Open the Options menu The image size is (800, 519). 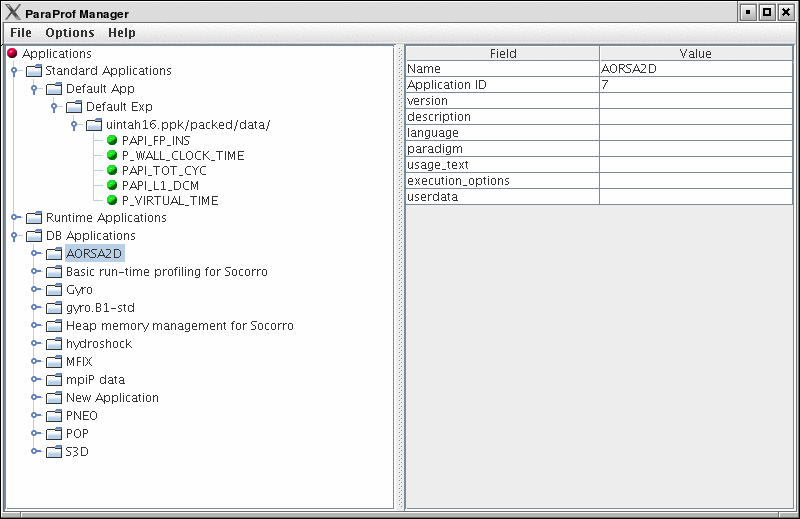pyautogui.click(x=69, y=33)
